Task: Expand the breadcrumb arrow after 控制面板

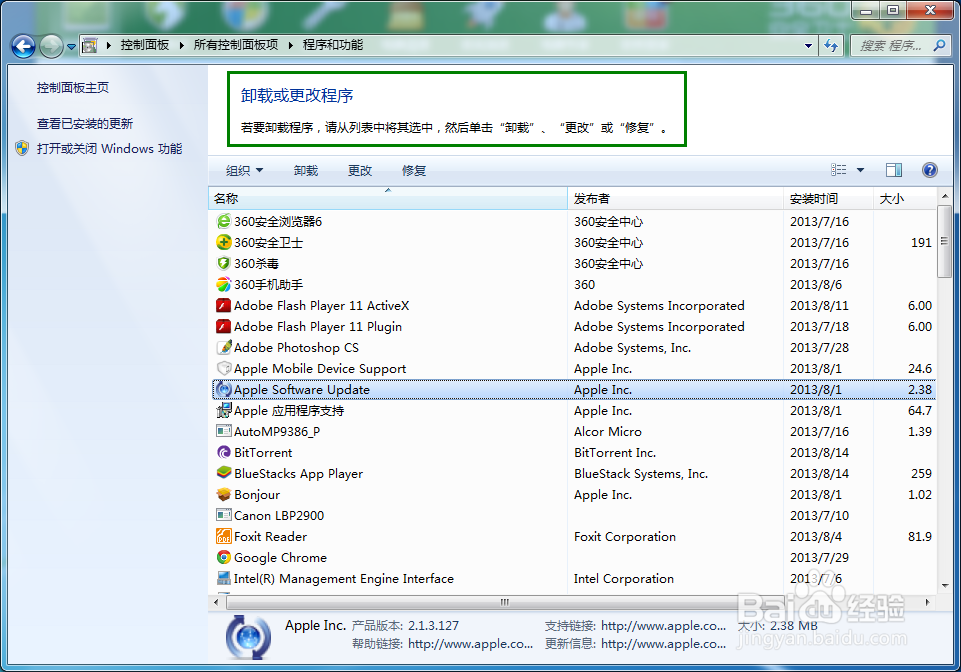Action: click(x=181, y=45)
